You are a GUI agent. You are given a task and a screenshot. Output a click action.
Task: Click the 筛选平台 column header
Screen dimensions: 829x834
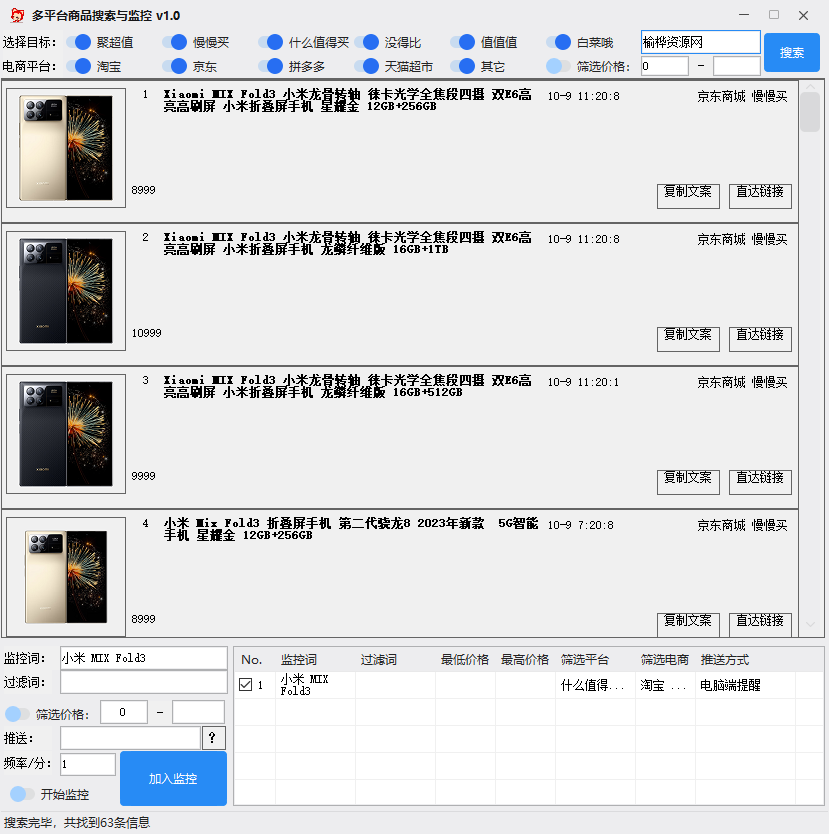click(585, 660)
